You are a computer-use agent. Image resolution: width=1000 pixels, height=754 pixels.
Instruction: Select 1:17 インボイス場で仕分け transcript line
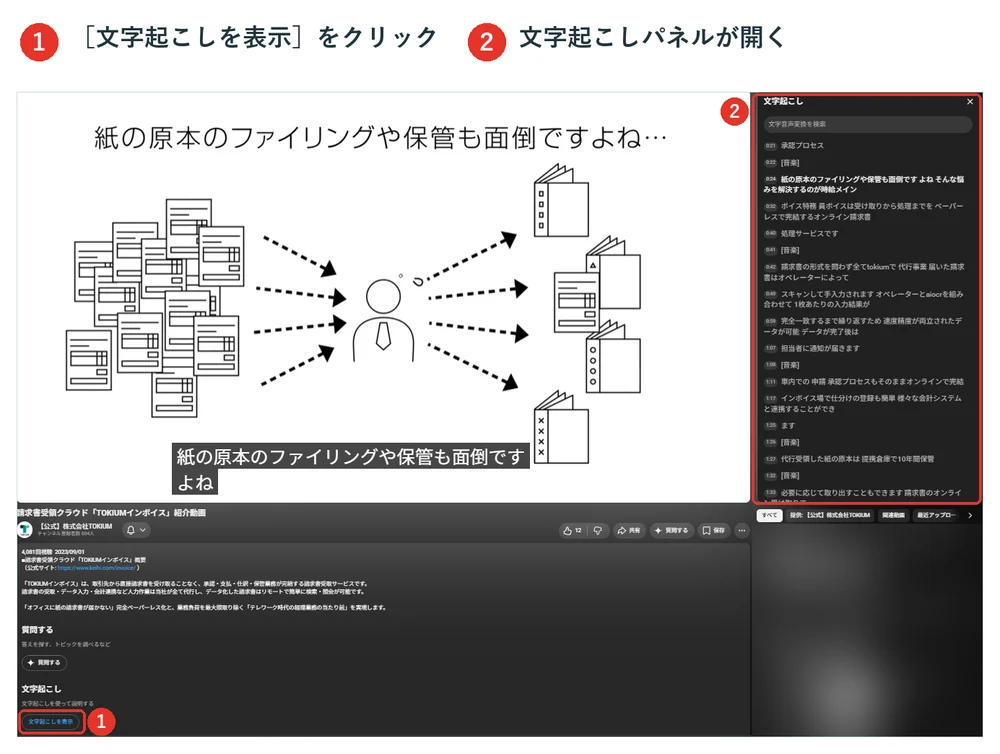coord(867,403)
